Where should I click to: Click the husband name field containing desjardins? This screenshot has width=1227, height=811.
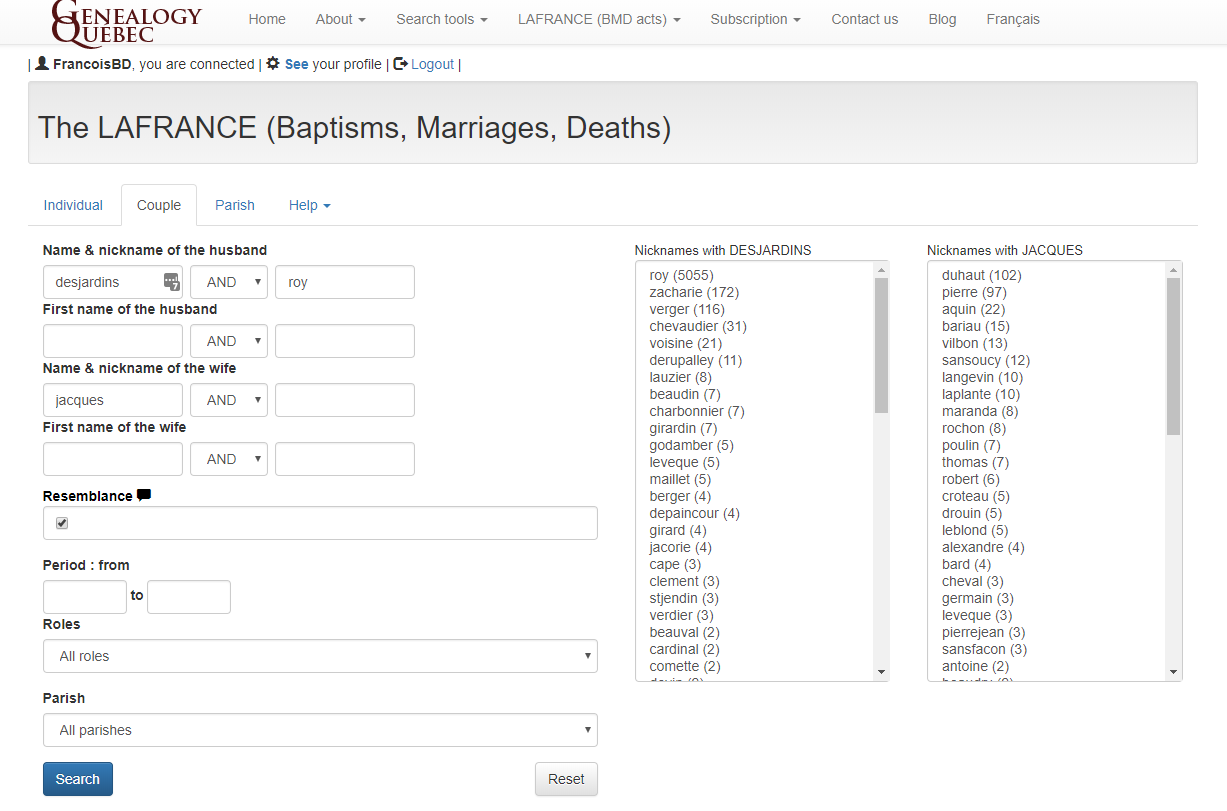(113, 282)
